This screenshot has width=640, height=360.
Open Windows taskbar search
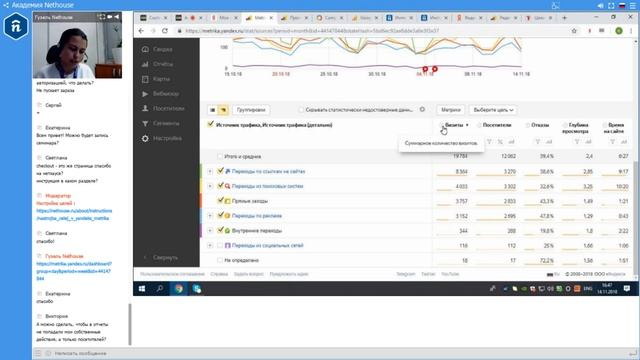click(x=160, y=289)
